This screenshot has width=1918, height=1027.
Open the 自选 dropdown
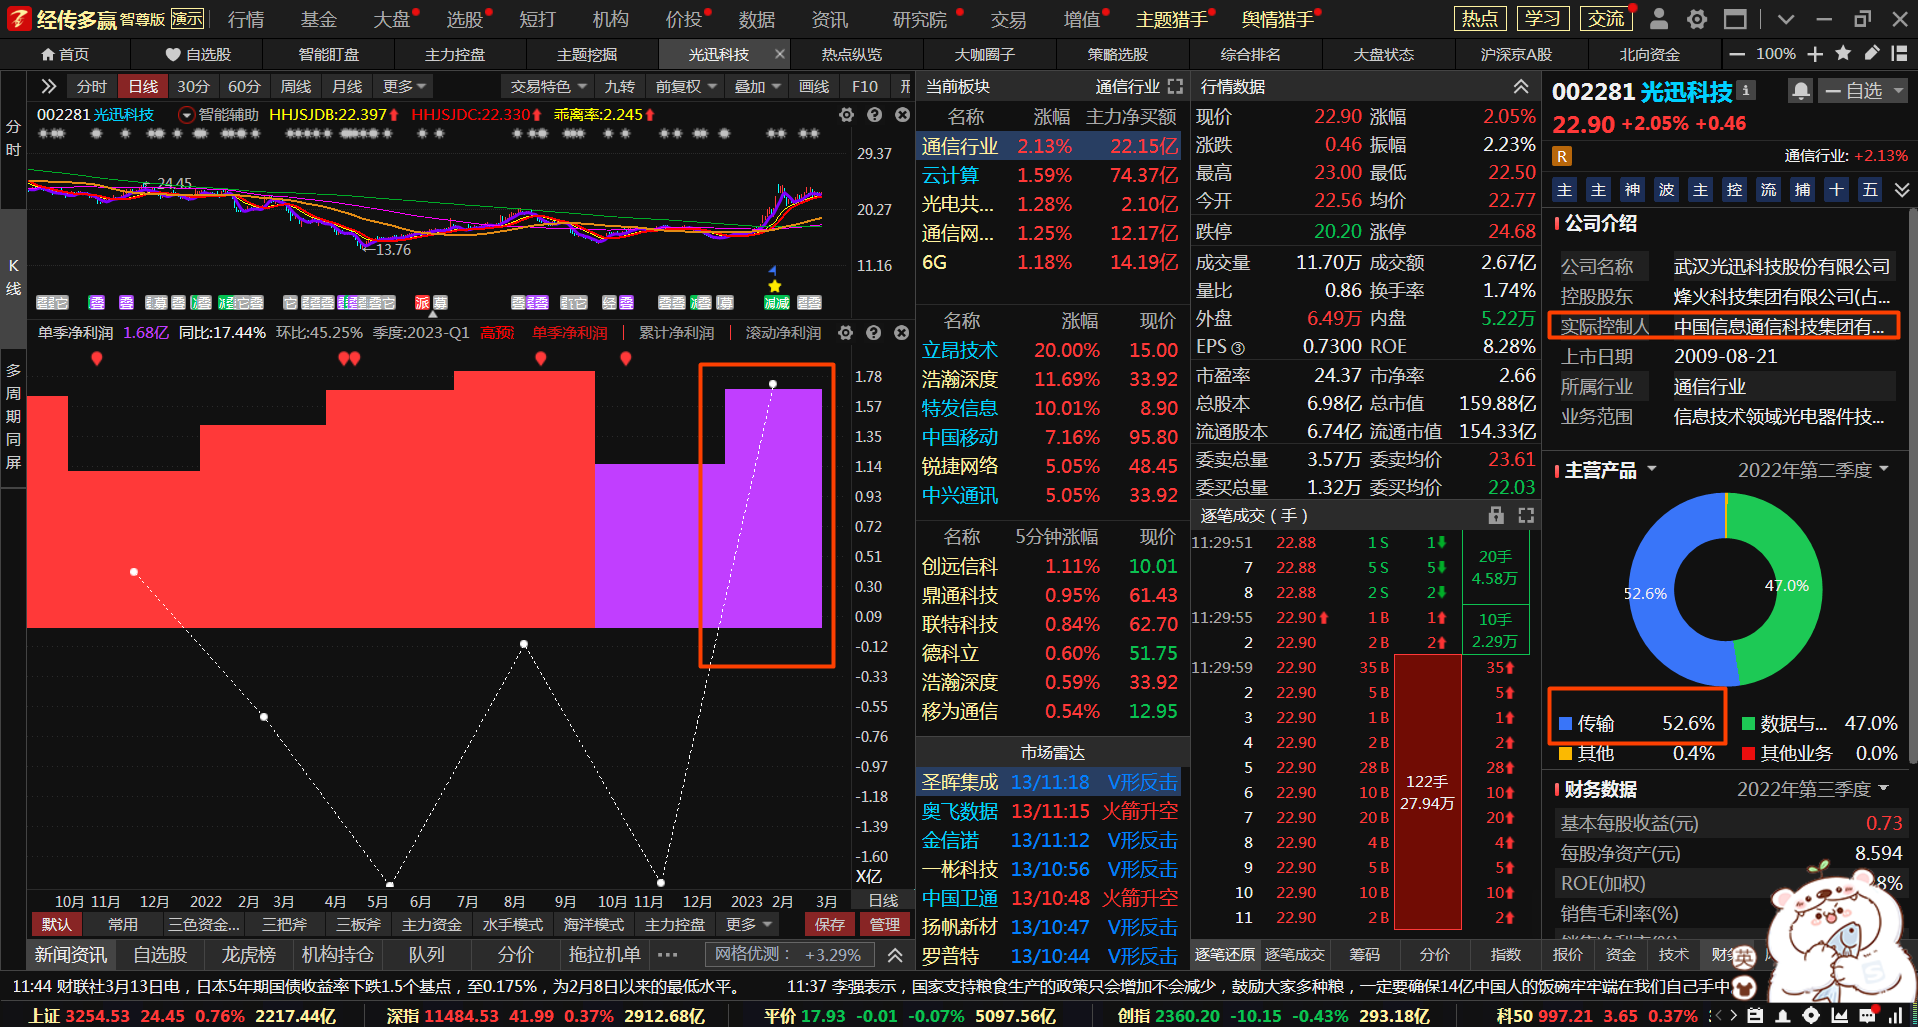pos(1864,91)
